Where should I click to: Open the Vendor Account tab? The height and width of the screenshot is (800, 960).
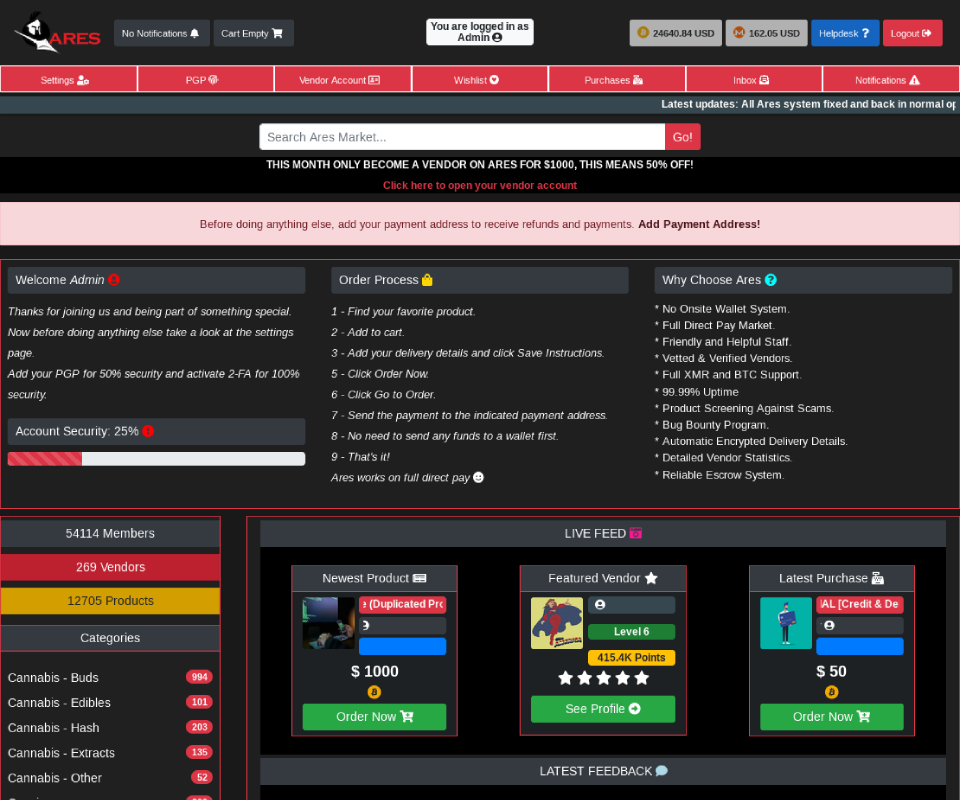pyautogui.click(x=342, y=78)
